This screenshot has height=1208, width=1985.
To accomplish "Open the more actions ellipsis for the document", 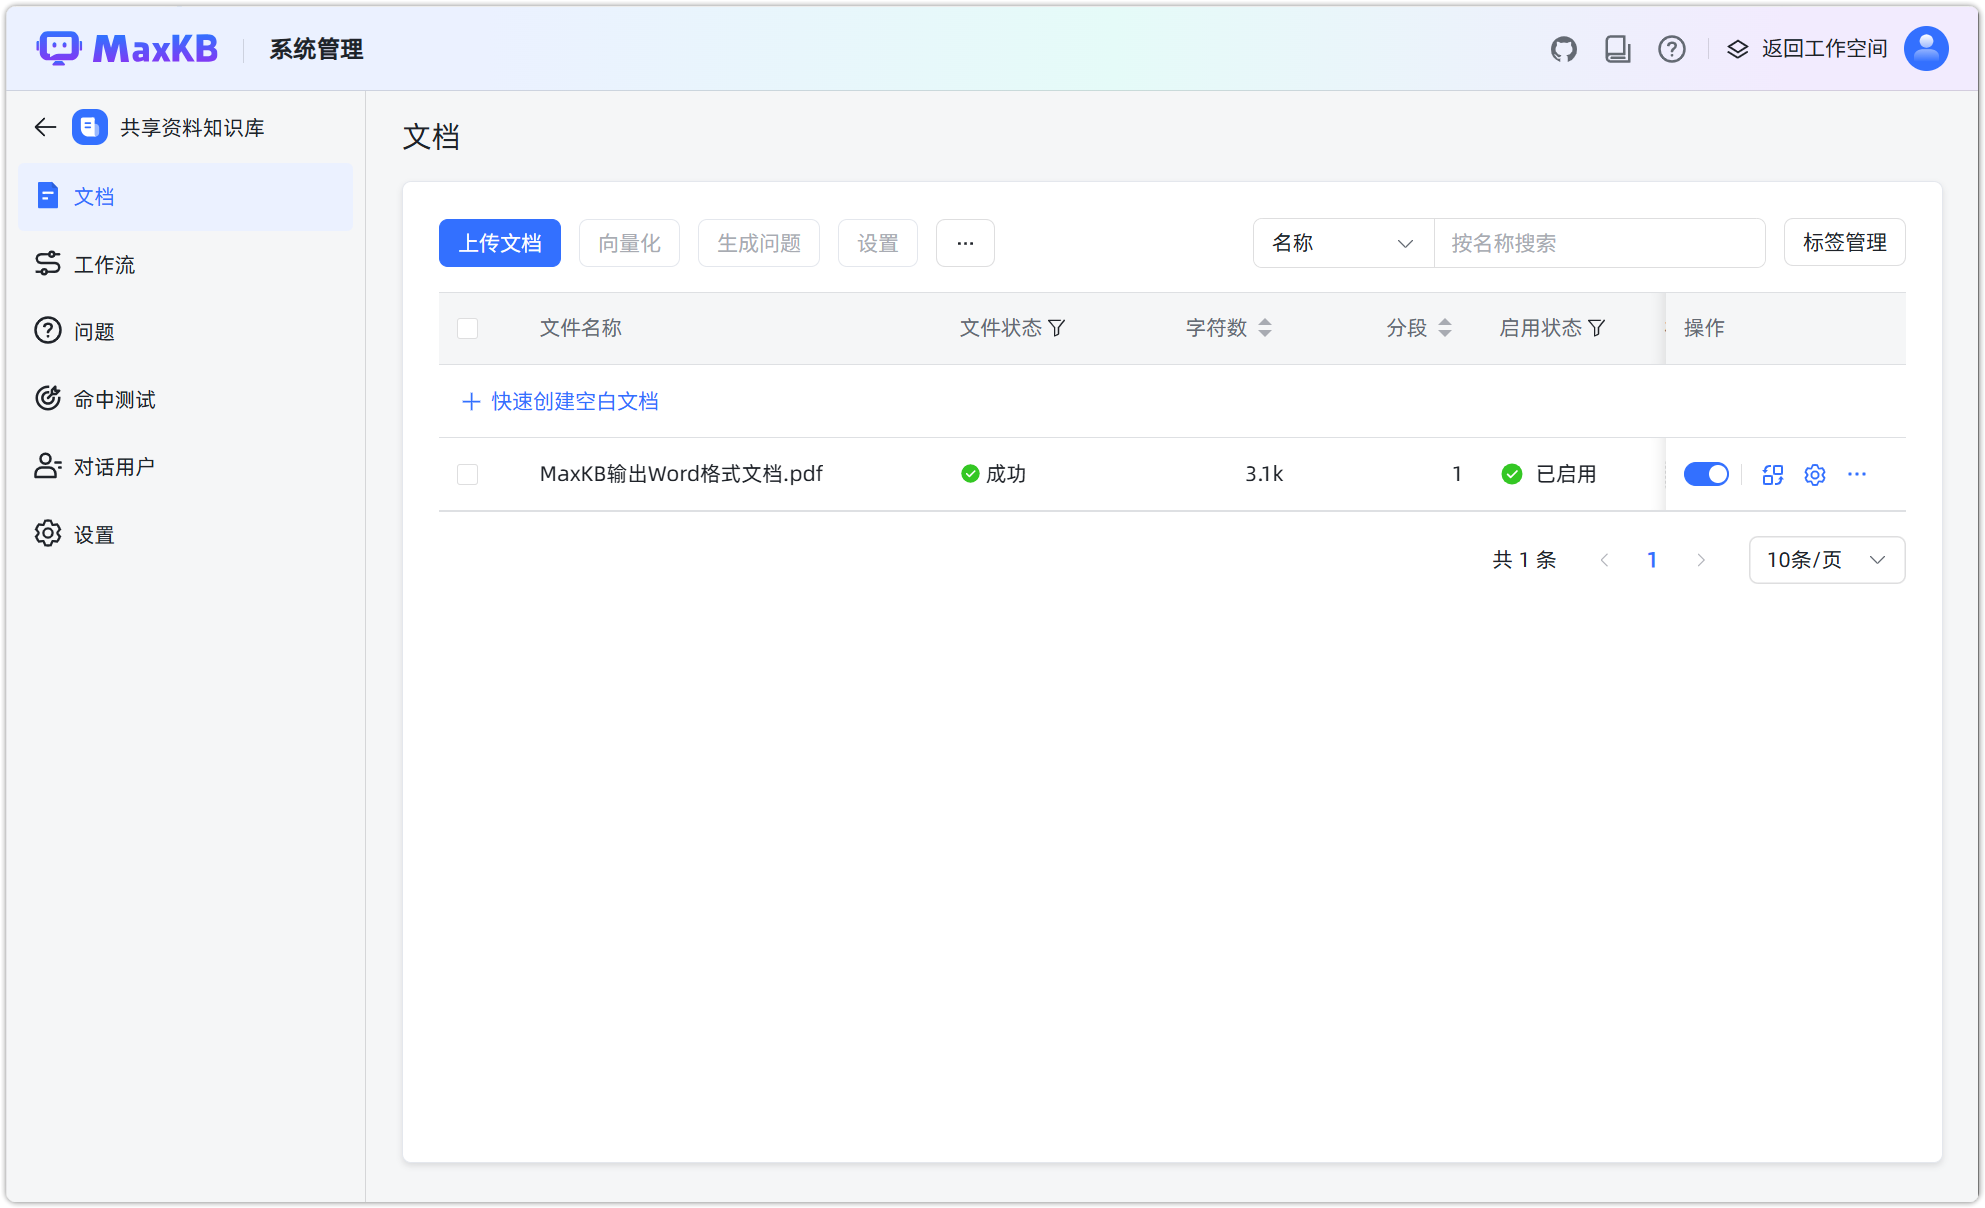I will click(x=1858, y=474).
